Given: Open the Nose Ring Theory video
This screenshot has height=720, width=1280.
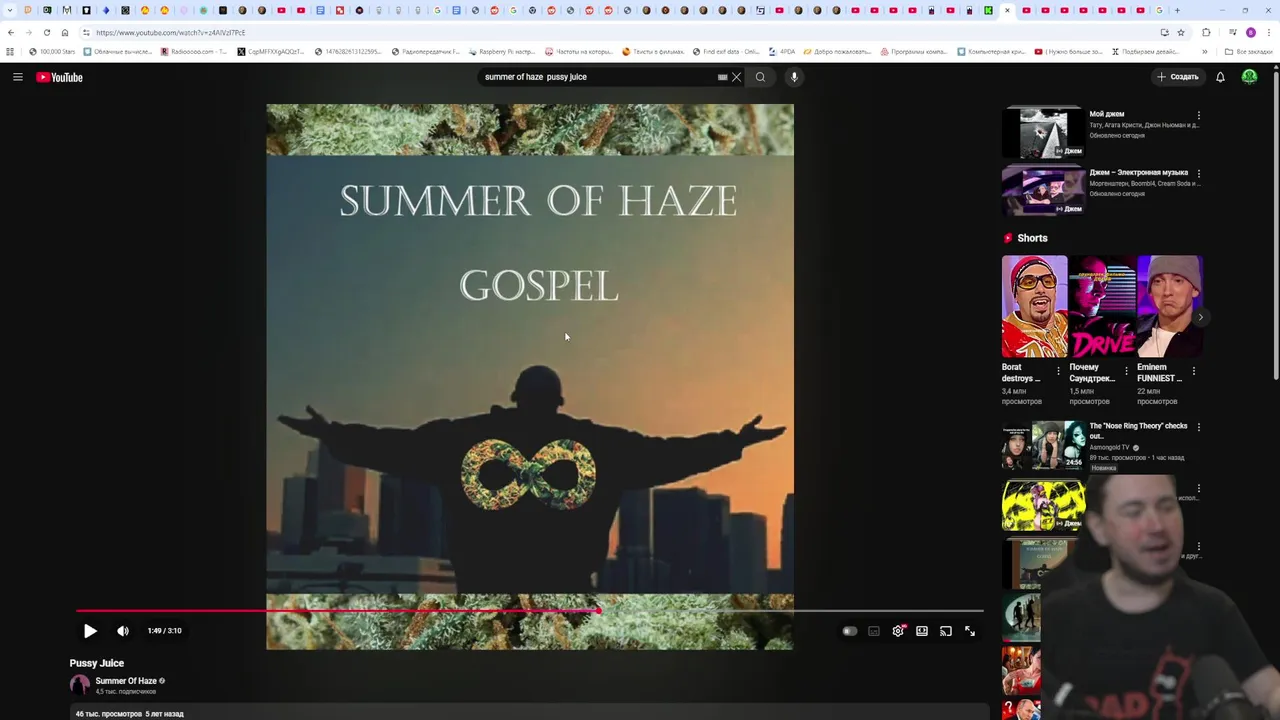Looking at the screenshot, I should 1043,446.
